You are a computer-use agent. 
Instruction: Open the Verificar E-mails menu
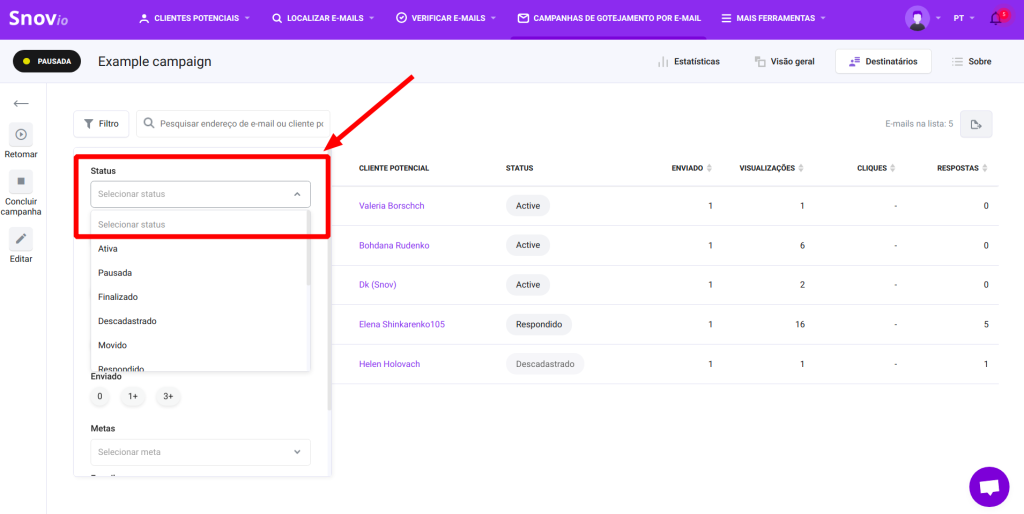point(446,18)
